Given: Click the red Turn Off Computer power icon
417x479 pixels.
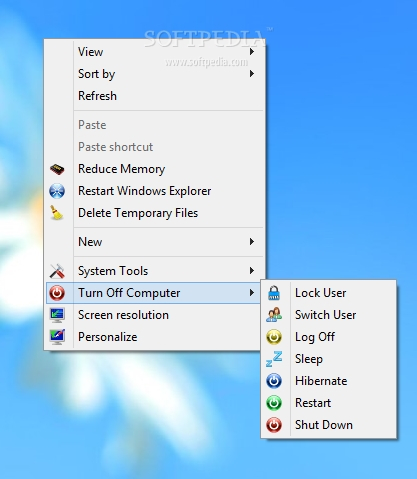Looking at the screenshot, I should [x=57, y=293].
